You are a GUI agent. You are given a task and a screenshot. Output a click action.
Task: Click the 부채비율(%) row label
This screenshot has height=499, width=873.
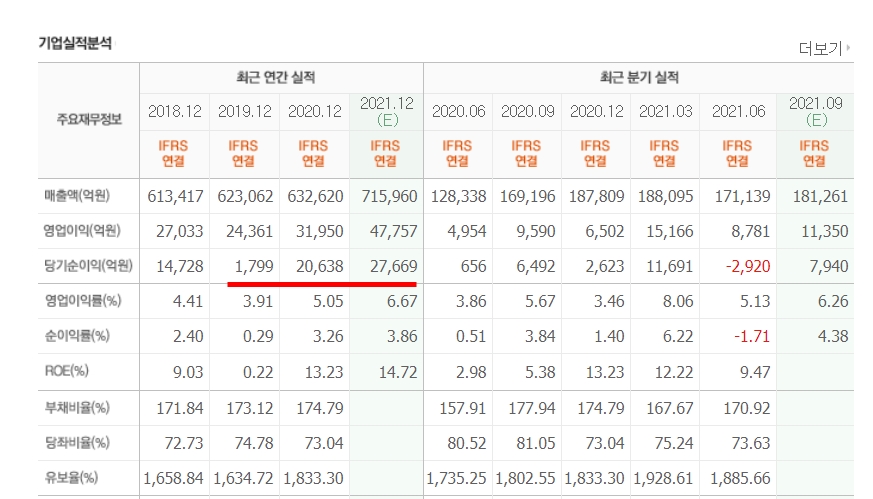point(77,408)
